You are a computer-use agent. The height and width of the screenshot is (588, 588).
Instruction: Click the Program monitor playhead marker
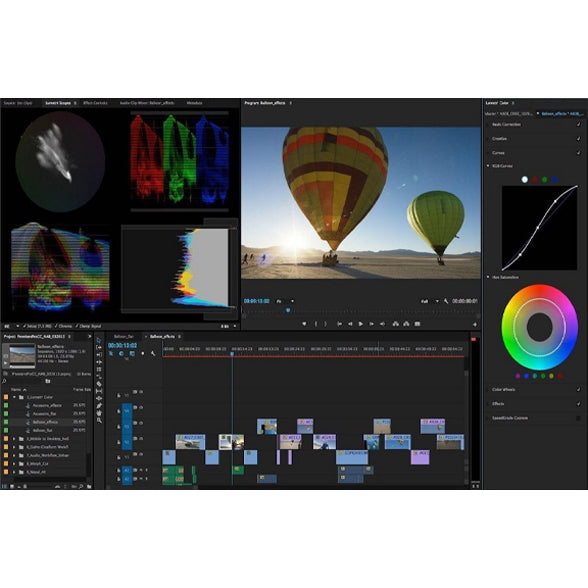(288, 310)
